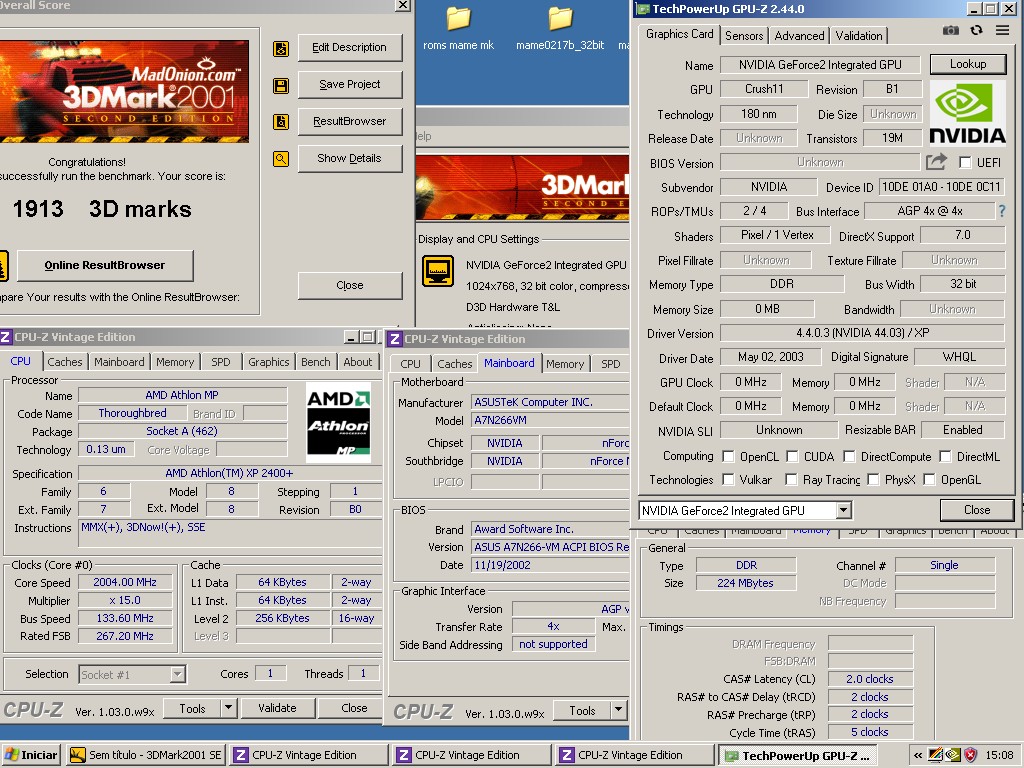Click the CPU name field 'AMD Athlon MP'

click(182, 395)
